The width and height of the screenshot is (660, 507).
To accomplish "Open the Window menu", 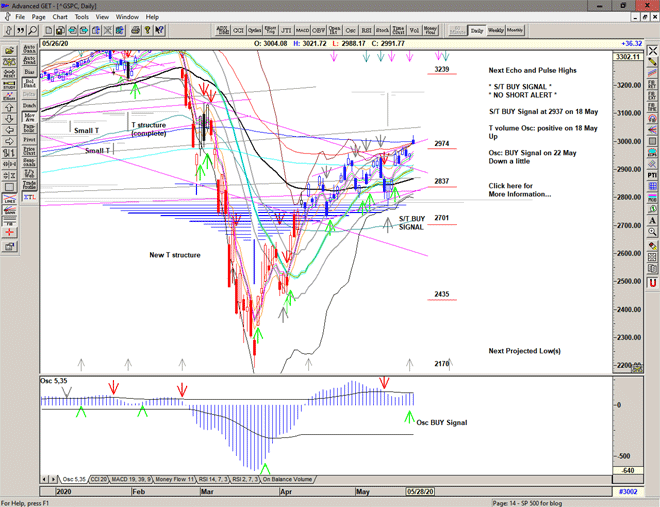I will pyautogui.click(x=127, y=17).
